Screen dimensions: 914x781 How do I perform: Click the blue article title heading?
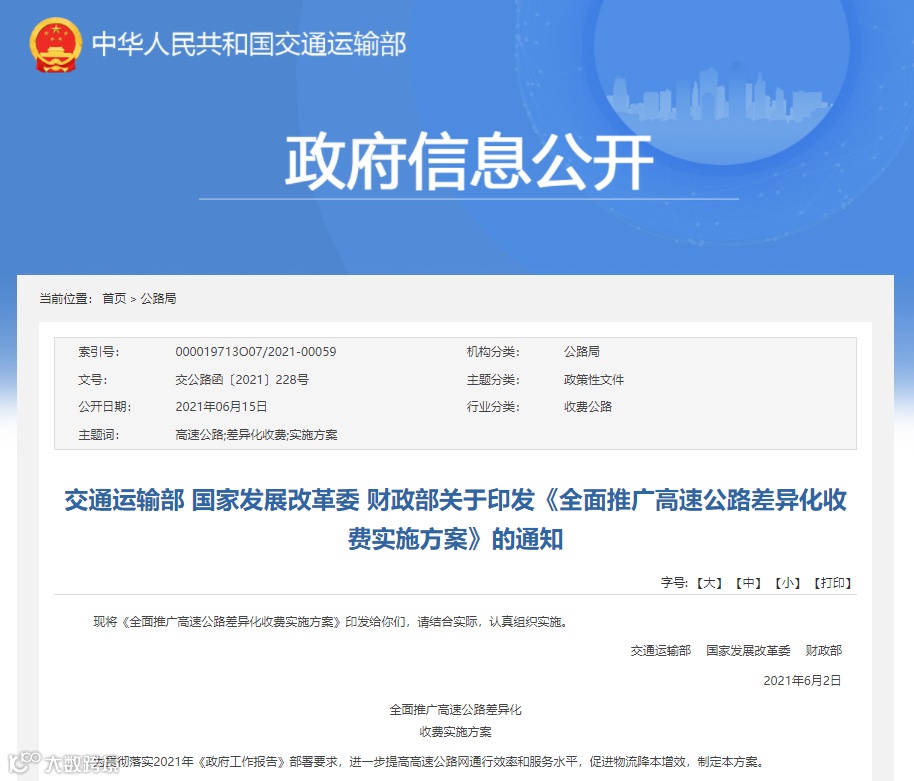tap(455, 519)
